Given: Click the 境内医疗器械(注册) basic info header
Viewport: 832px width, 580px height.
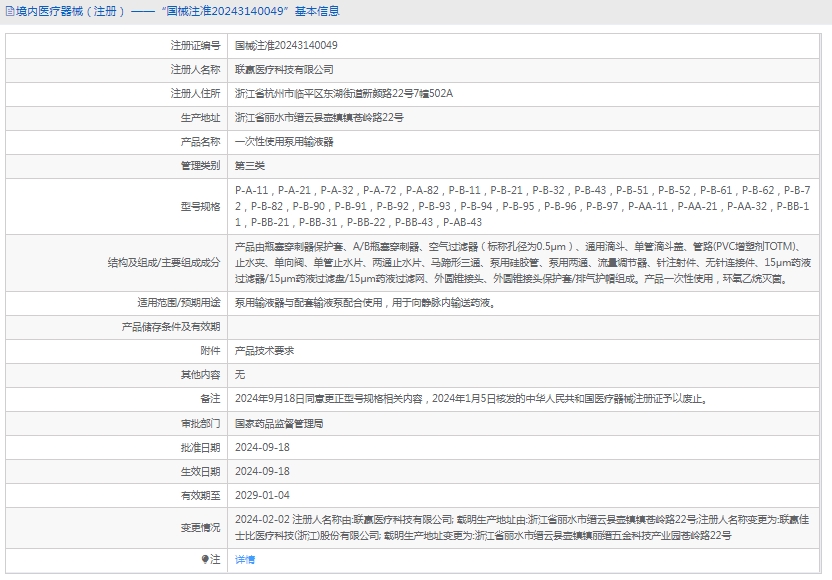Looking at the screenshot, I should [x=175, y=12].
